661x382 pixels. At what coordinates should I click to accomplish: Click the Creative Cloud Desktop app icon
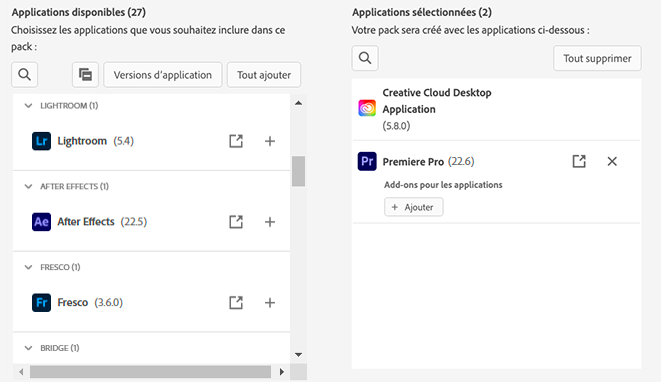367,108
